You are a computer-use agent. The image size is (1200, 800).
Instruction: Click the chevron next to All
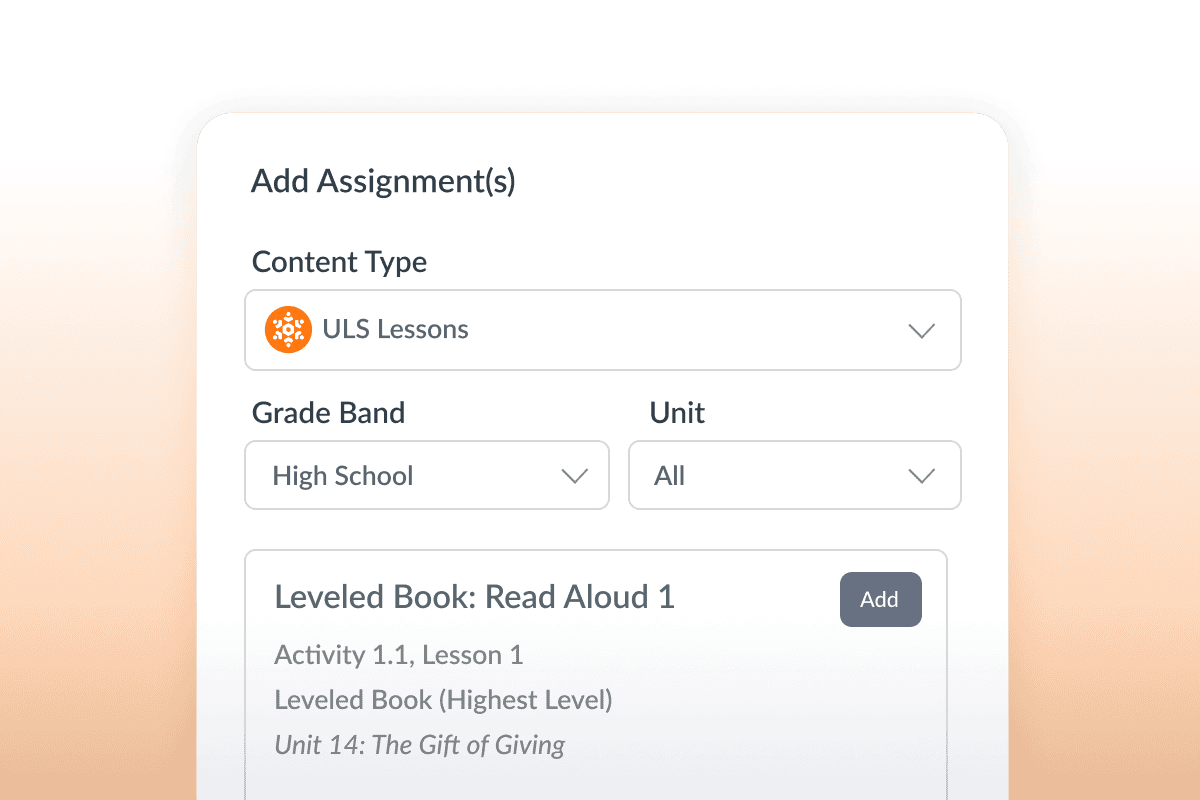coord(921,475)
